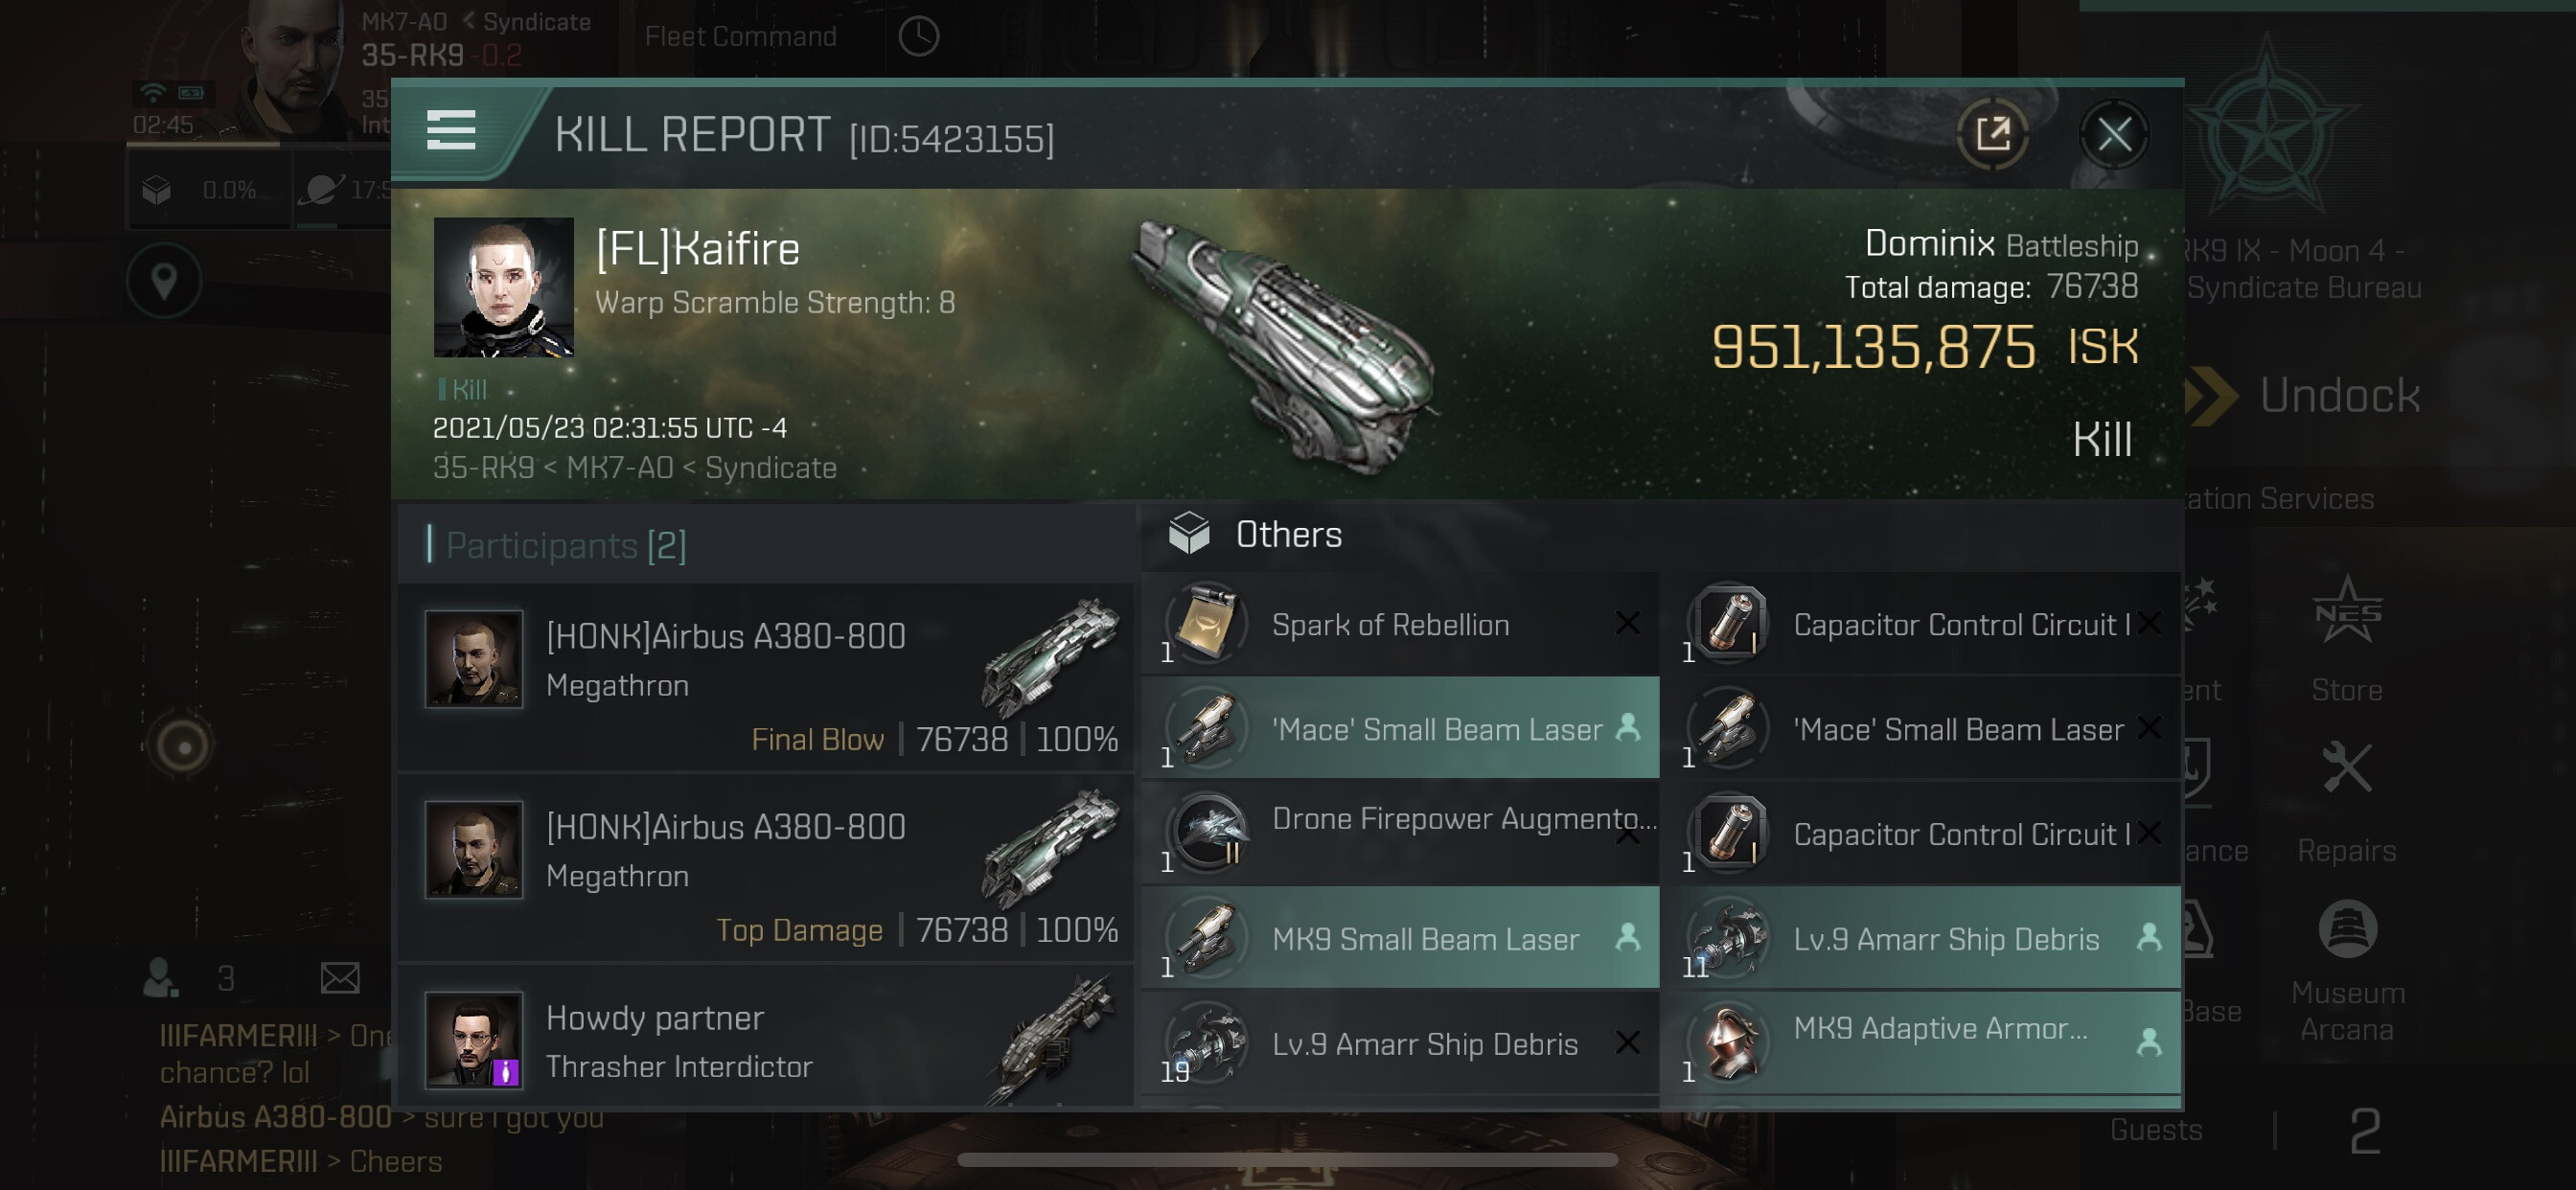Click the 35-RK9 system location link

(x=483, y=468)
